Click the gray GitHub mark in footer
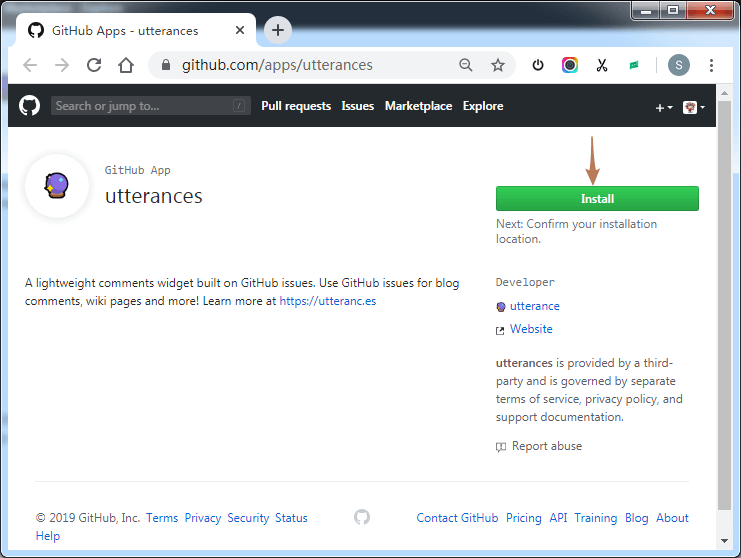Screen dimensions: 741x558 362,517
